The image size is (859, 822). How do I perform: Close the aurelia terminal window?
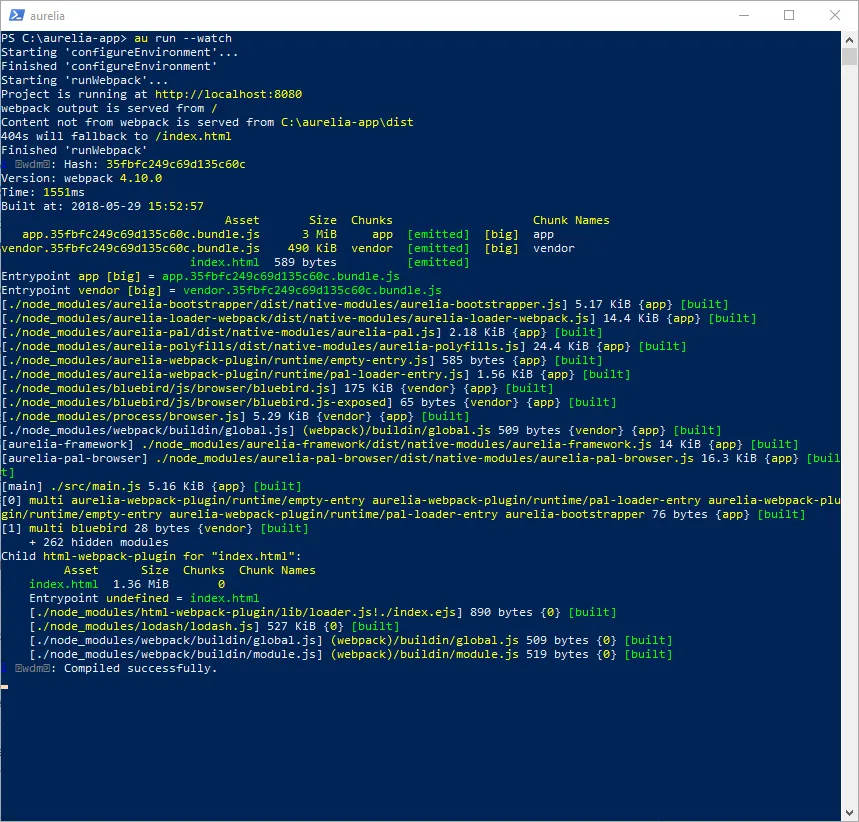tap(834, 15)
